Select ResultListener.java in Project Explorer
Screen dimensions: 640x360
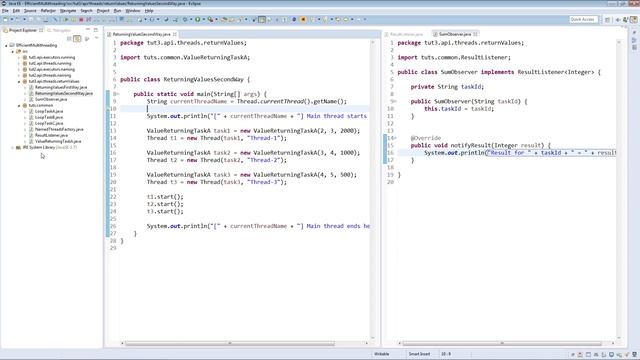51,135
